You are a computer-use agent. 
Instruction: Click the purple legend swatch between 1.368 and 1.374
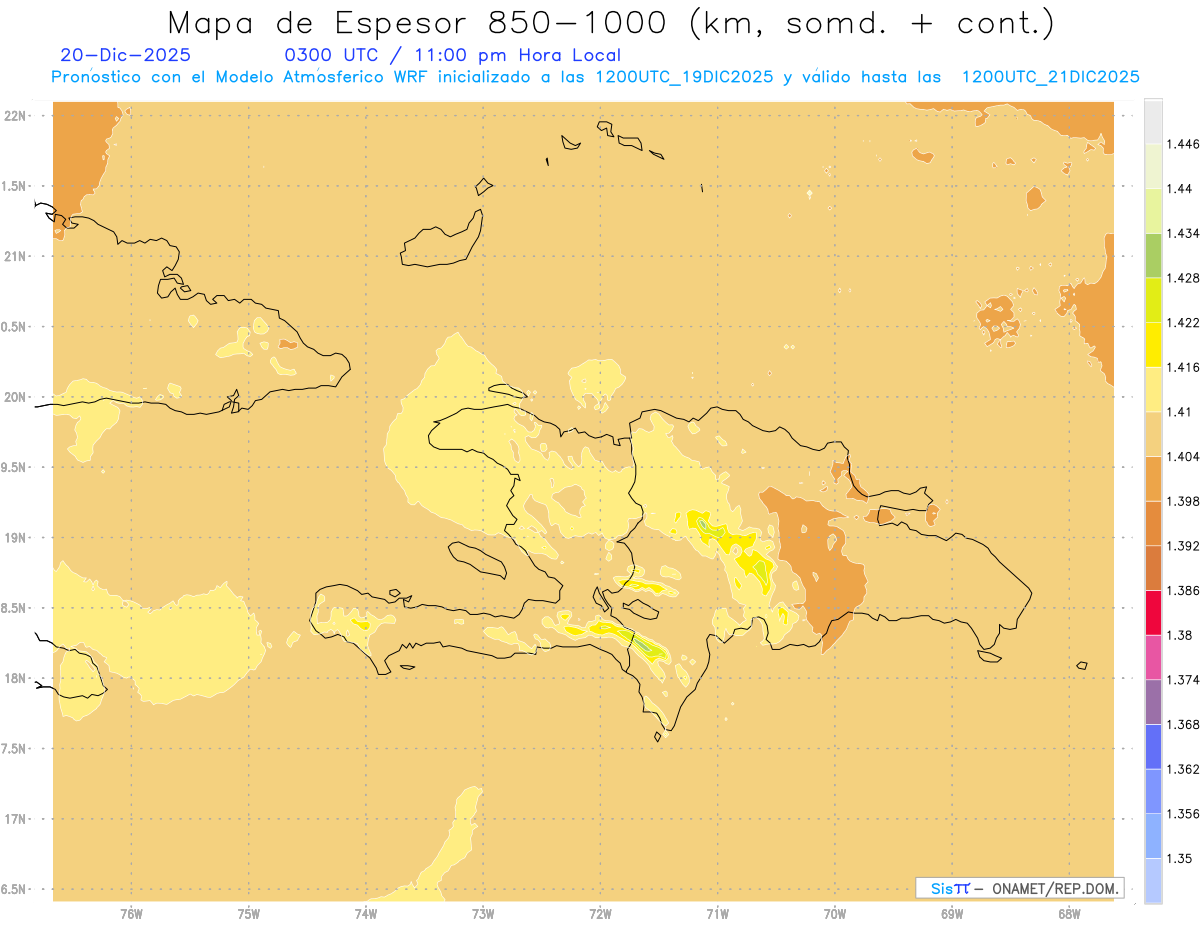(1153, 701)
